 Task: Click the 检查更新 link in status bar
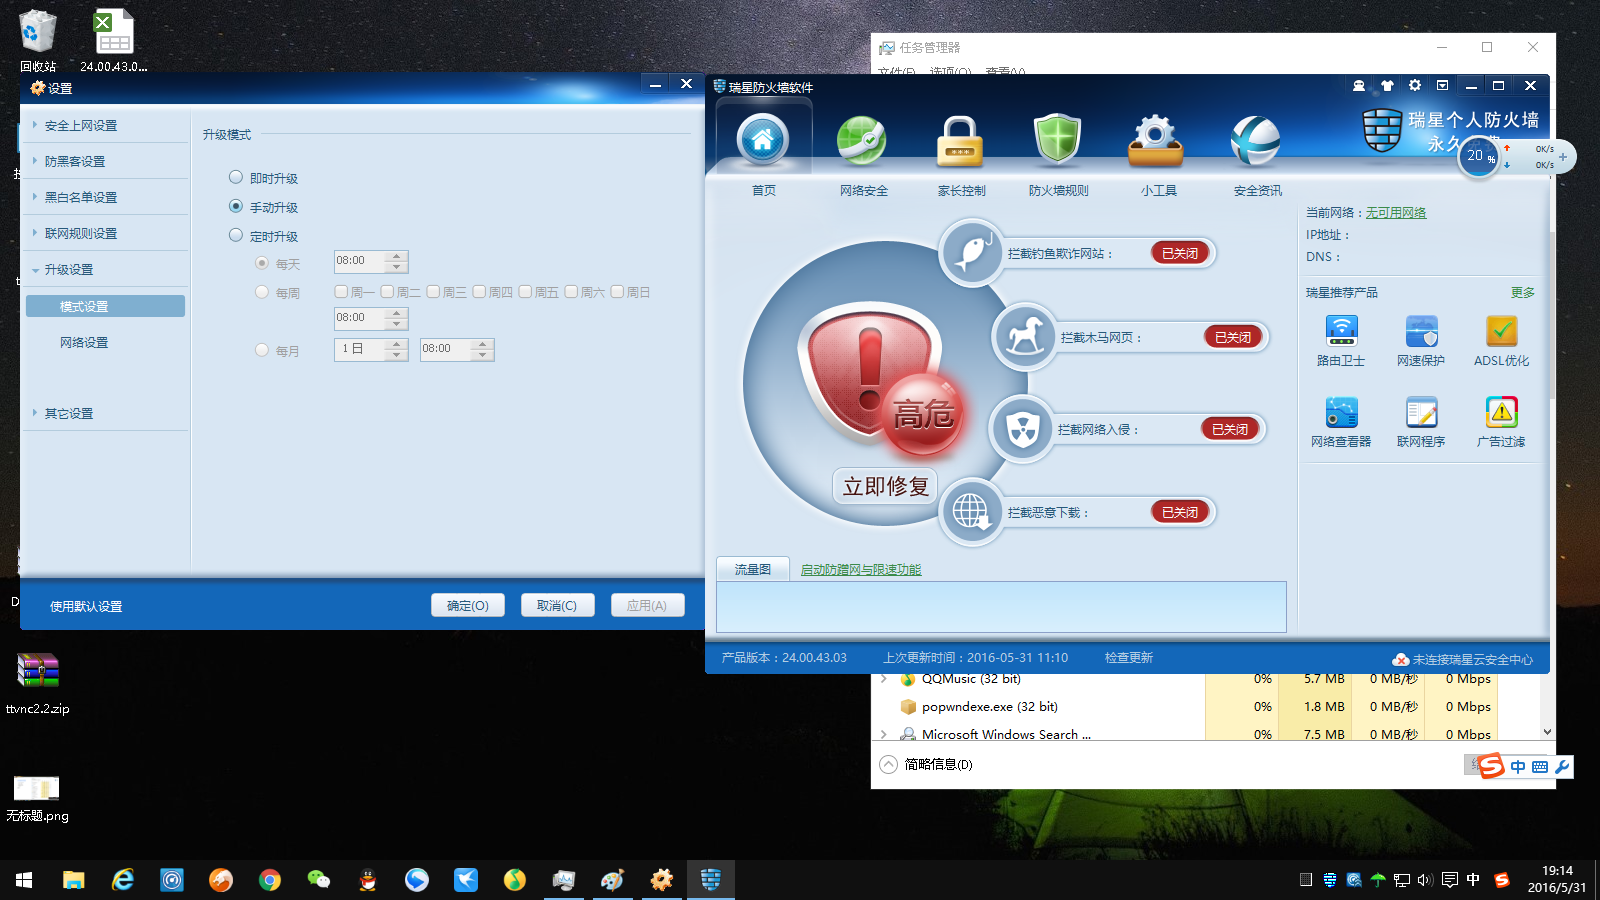point(1129,657)
